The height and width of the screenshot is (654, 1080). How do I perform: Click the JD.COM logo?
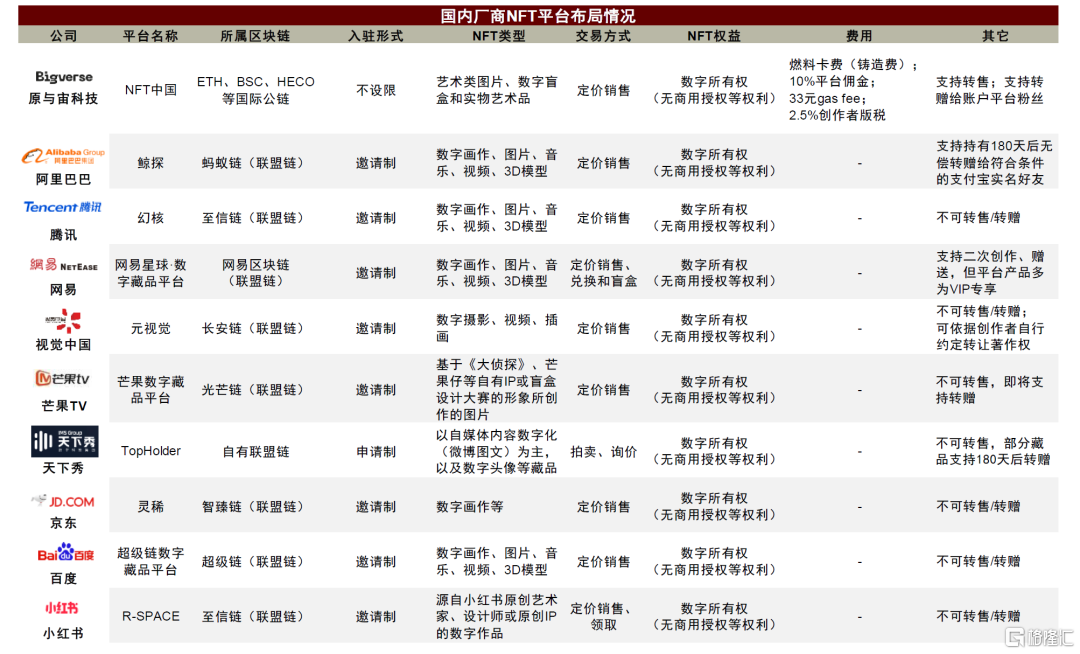(x=63, y=500)
